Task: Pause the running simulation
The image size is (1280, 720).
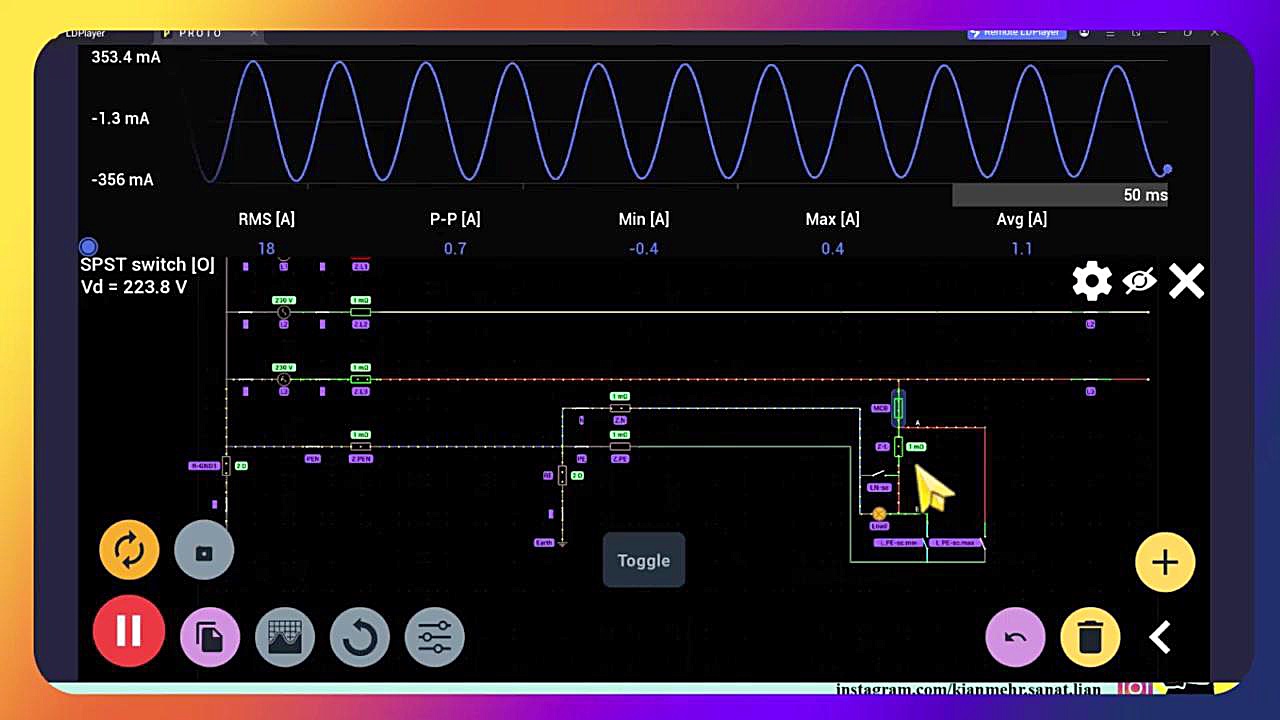Action: pyautogui.click(x=128, y=631)
